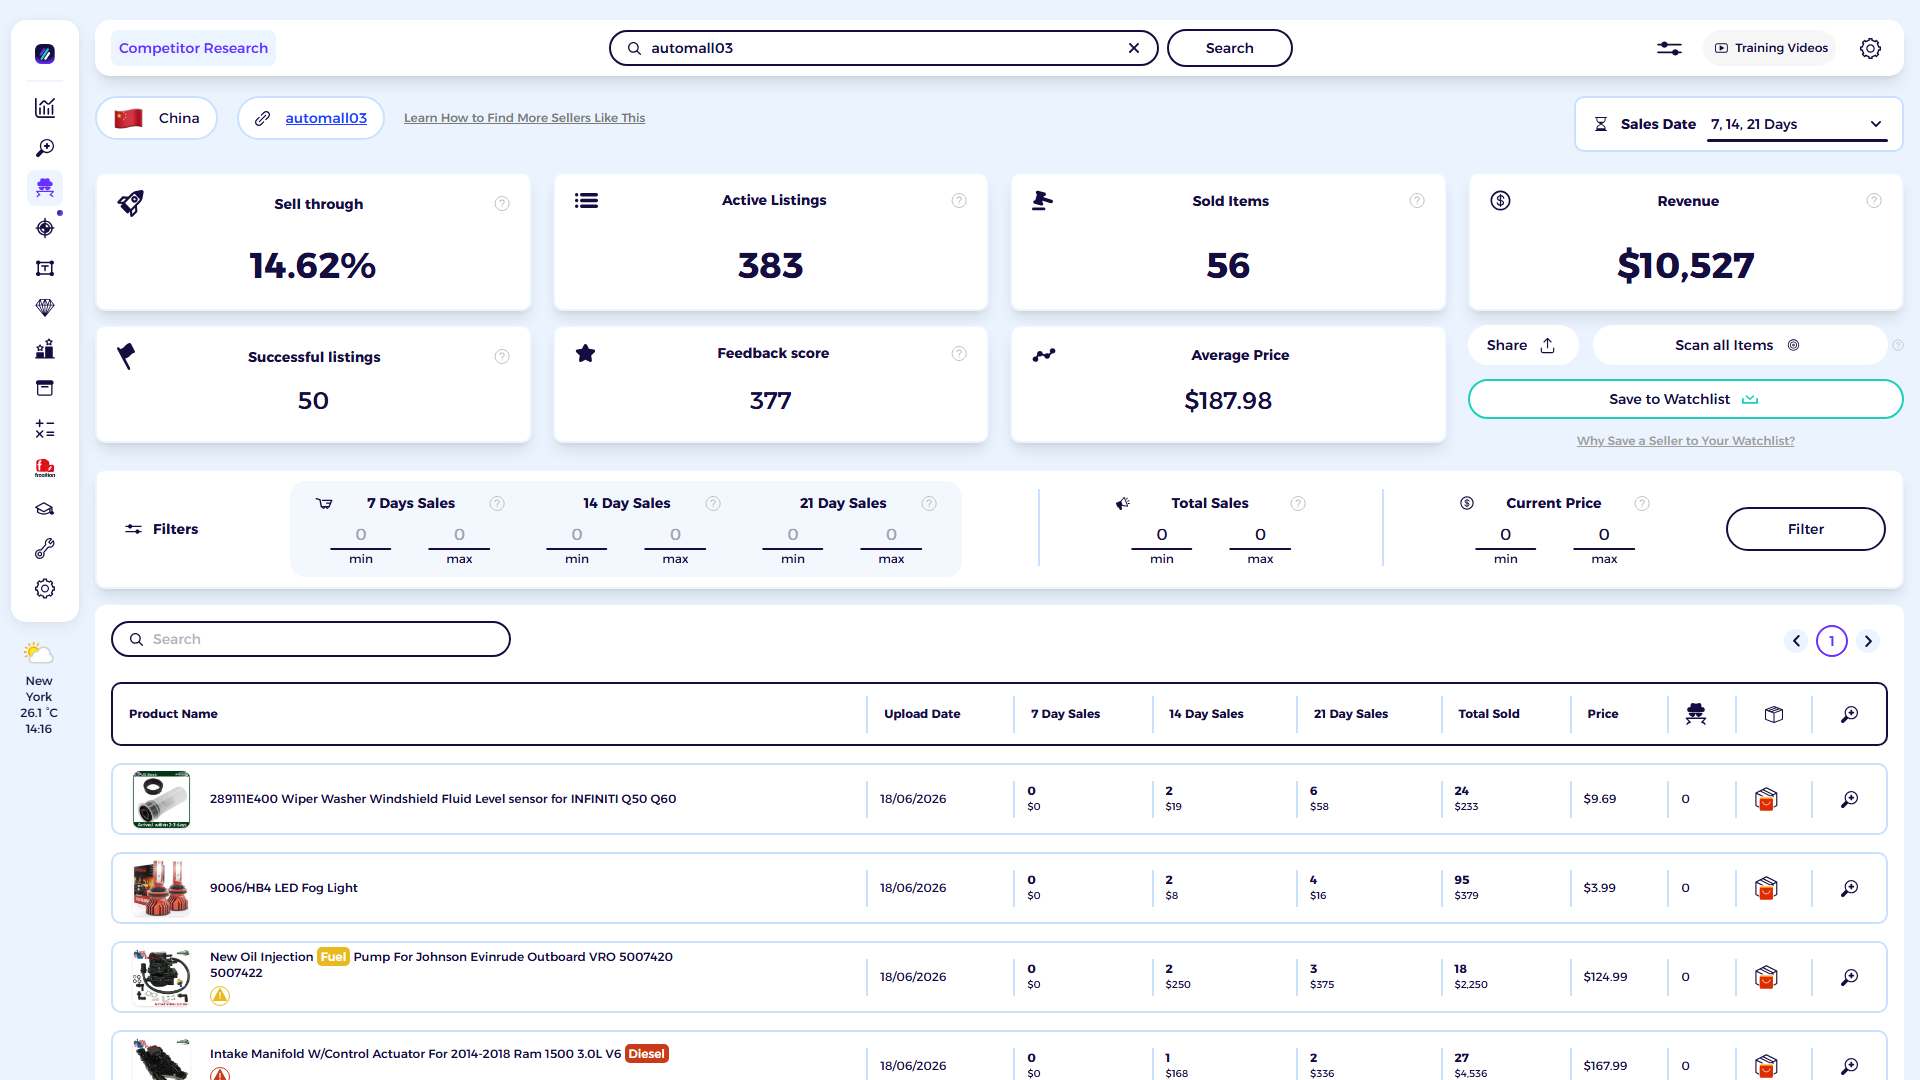Open the filter sliders icon in header
Viewport: 1920px width, 1080px height.
[1669, 48]
